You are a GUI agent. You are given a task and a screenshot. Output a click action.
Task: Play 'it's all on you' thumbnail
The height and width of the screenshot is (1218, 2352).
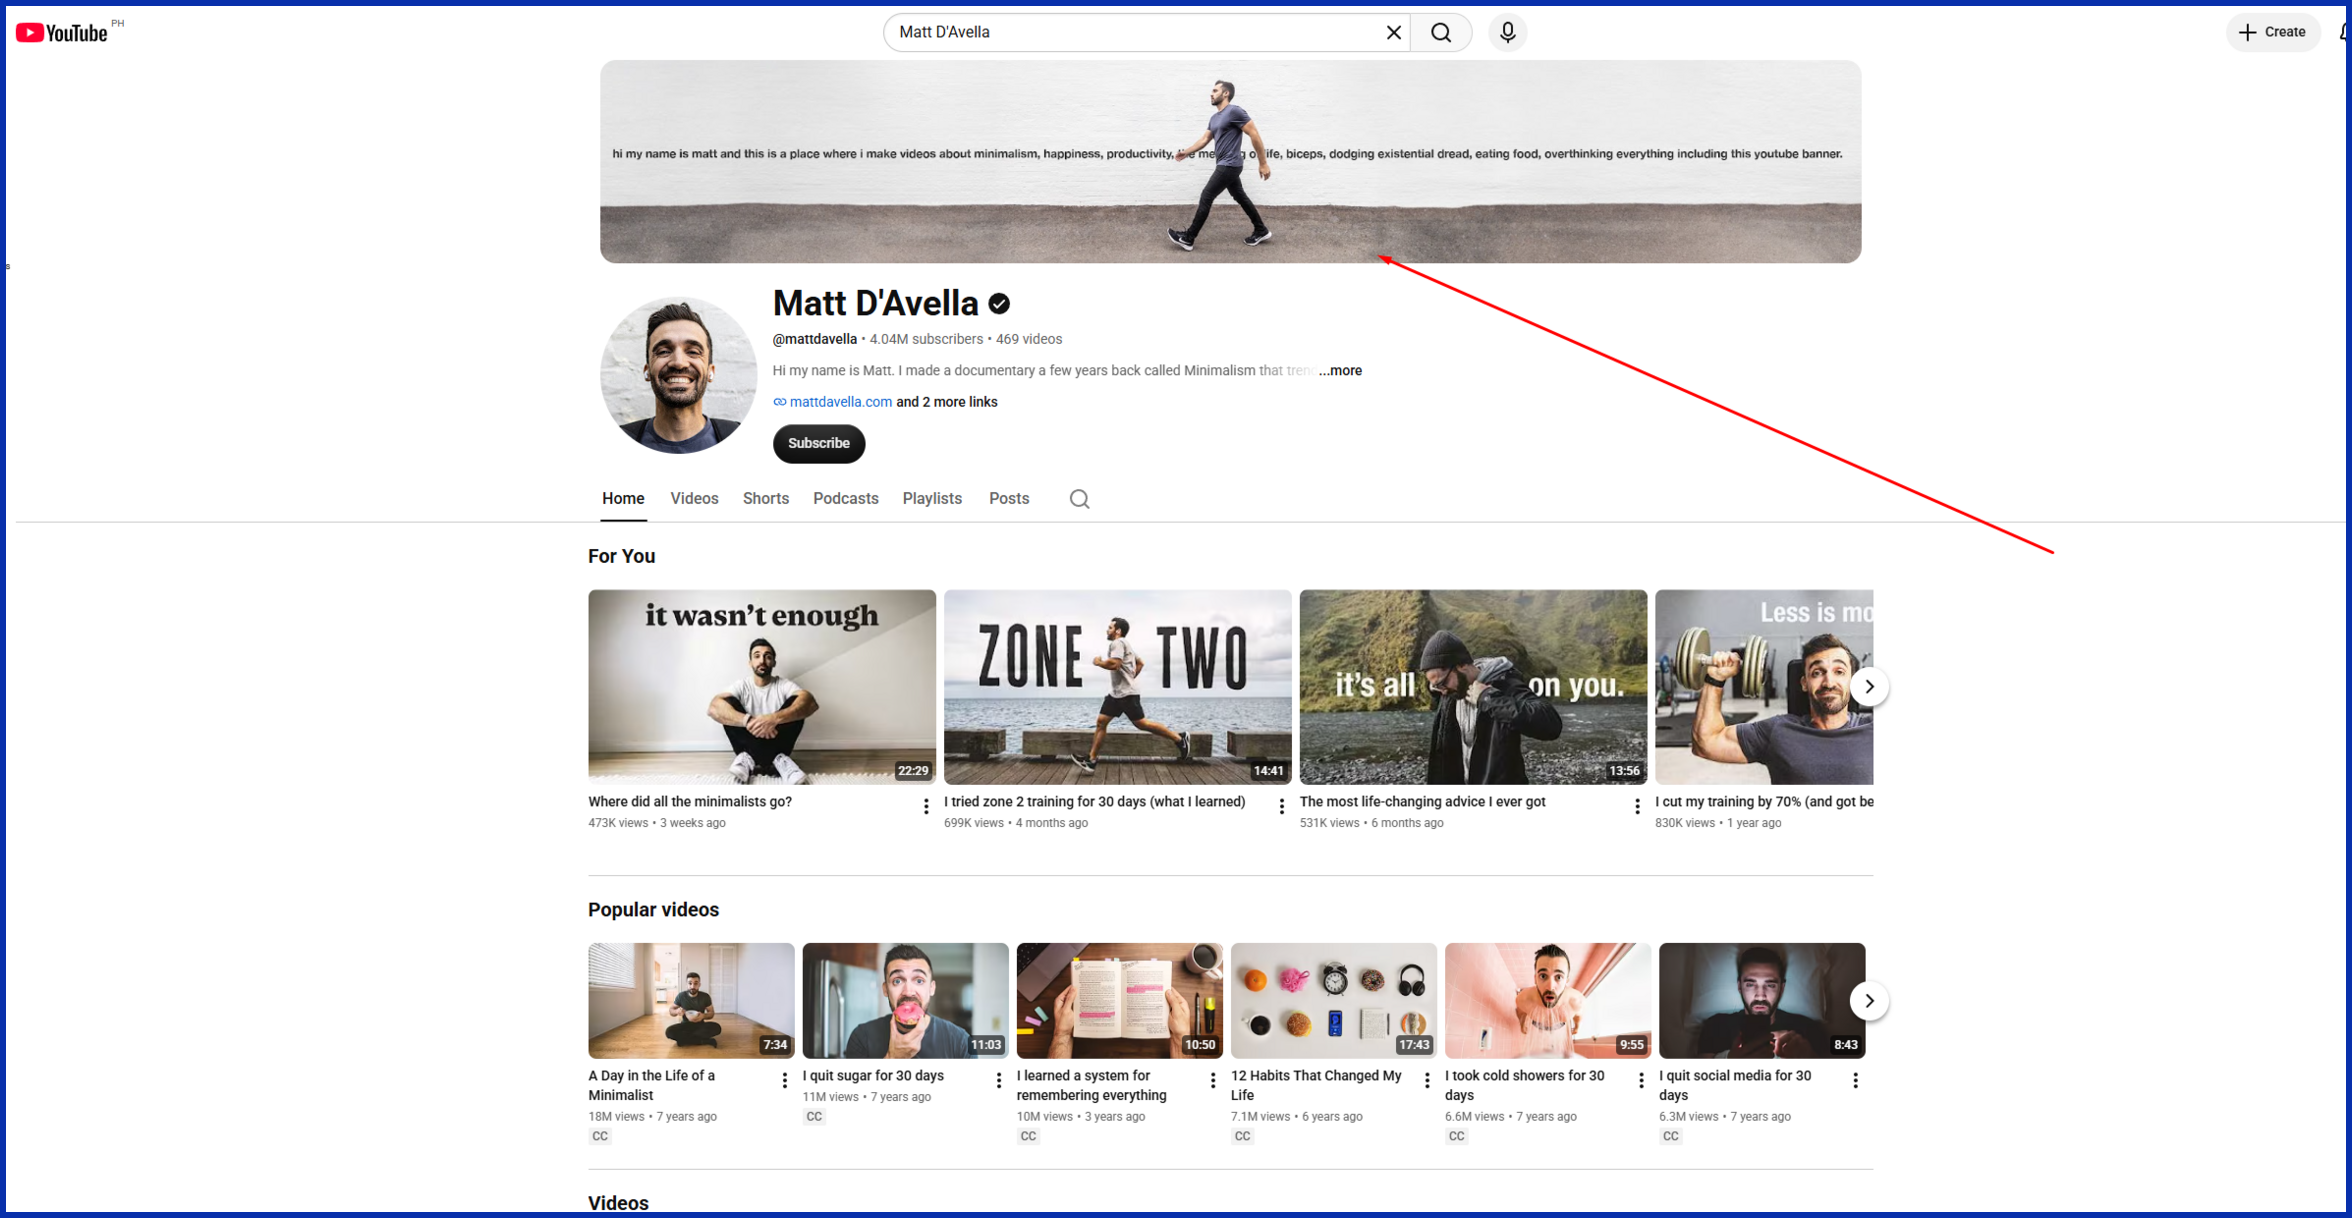1473,687
